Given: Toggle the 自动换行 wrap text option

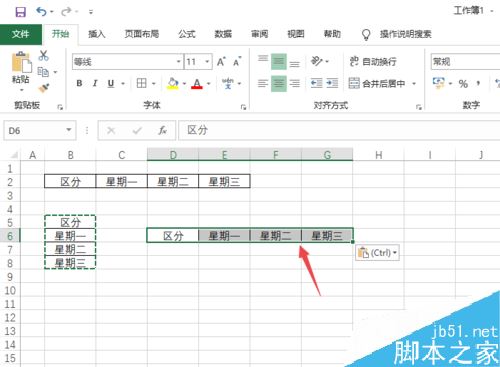Looking at the screenshot, I should click(x=373, y=61).
